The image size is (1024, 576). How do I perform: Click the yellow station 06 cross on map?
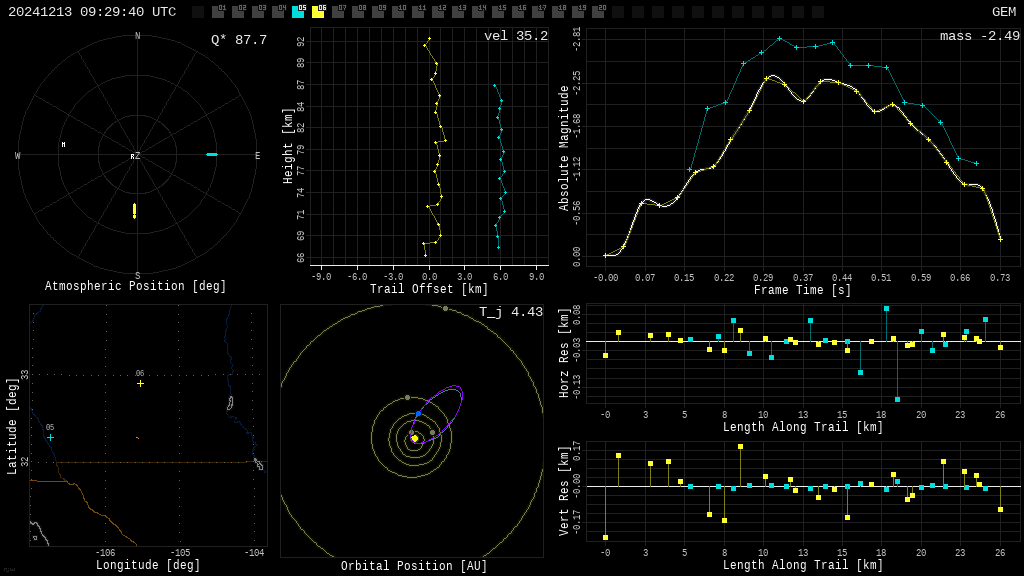[x=140, y=383]
